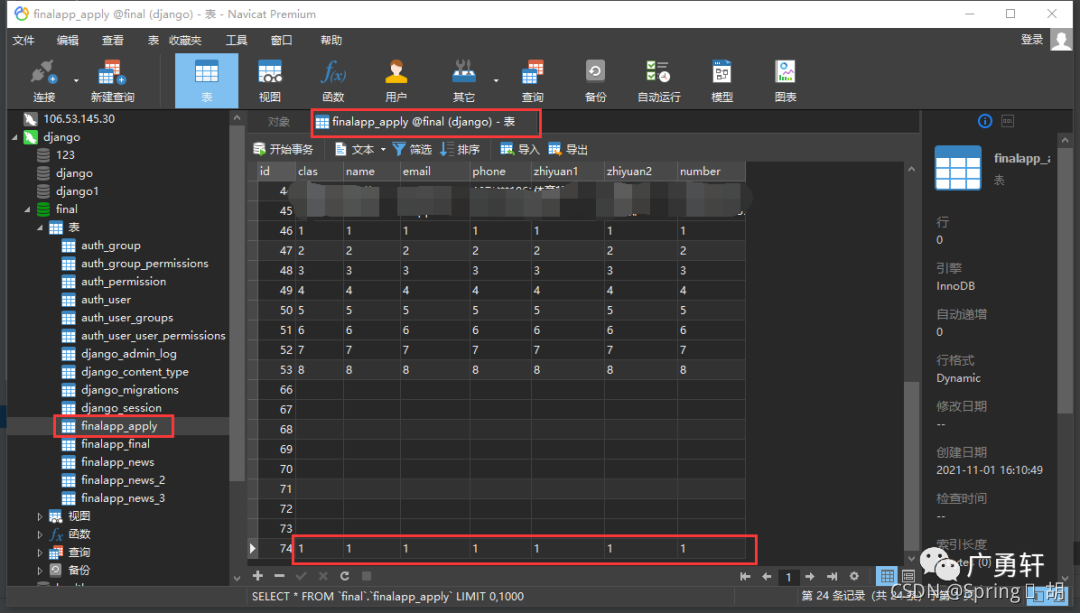Click the 视图 (View) toolbar icon
Screen dimensions: 1080x613
[x=269, y=80]
